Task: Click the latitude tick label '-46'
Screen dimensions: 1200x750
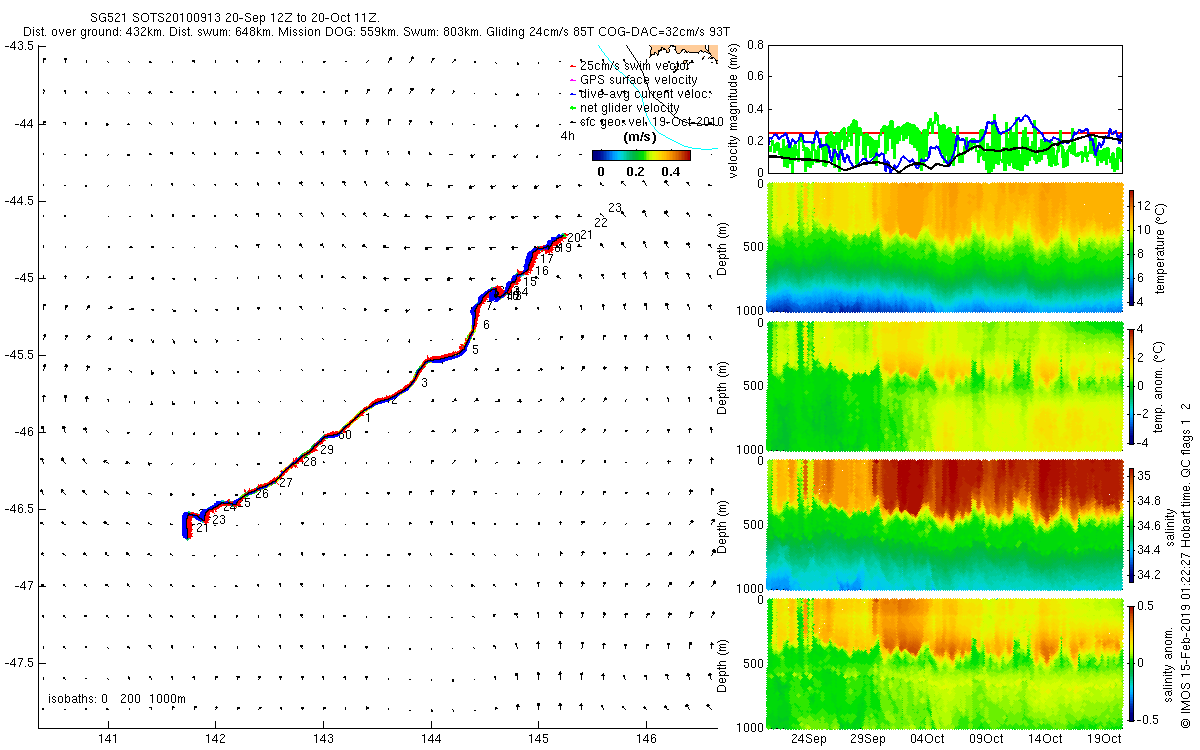Action: (x=25, y=431)
